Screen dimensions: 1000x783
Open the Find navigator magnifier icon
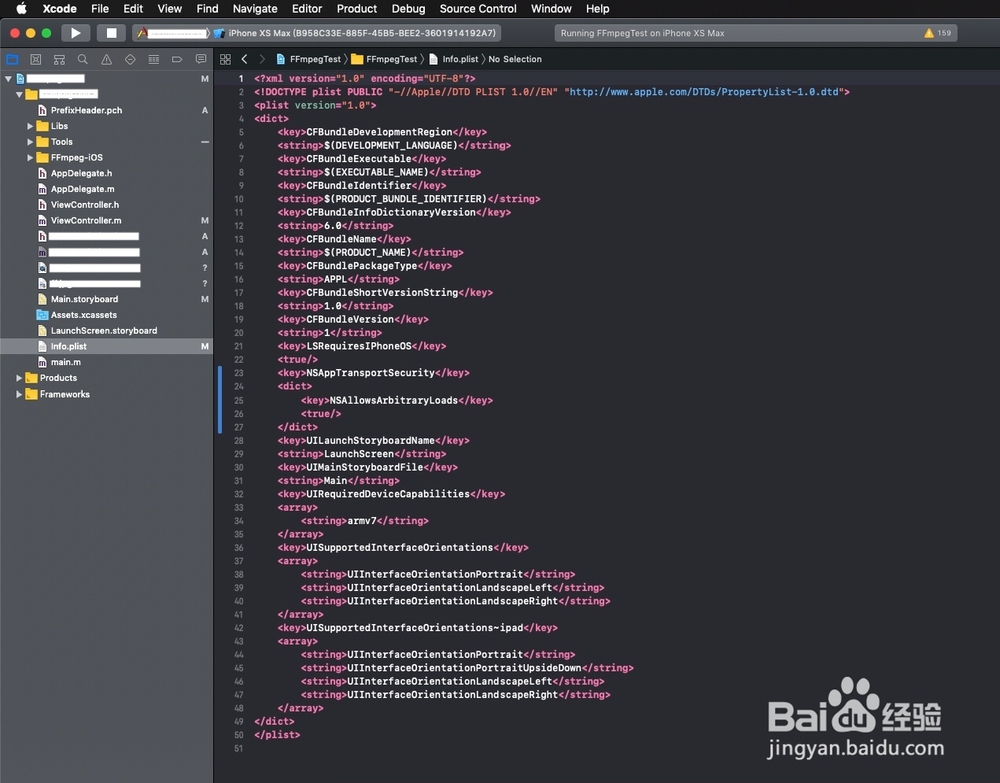(83, 59)
